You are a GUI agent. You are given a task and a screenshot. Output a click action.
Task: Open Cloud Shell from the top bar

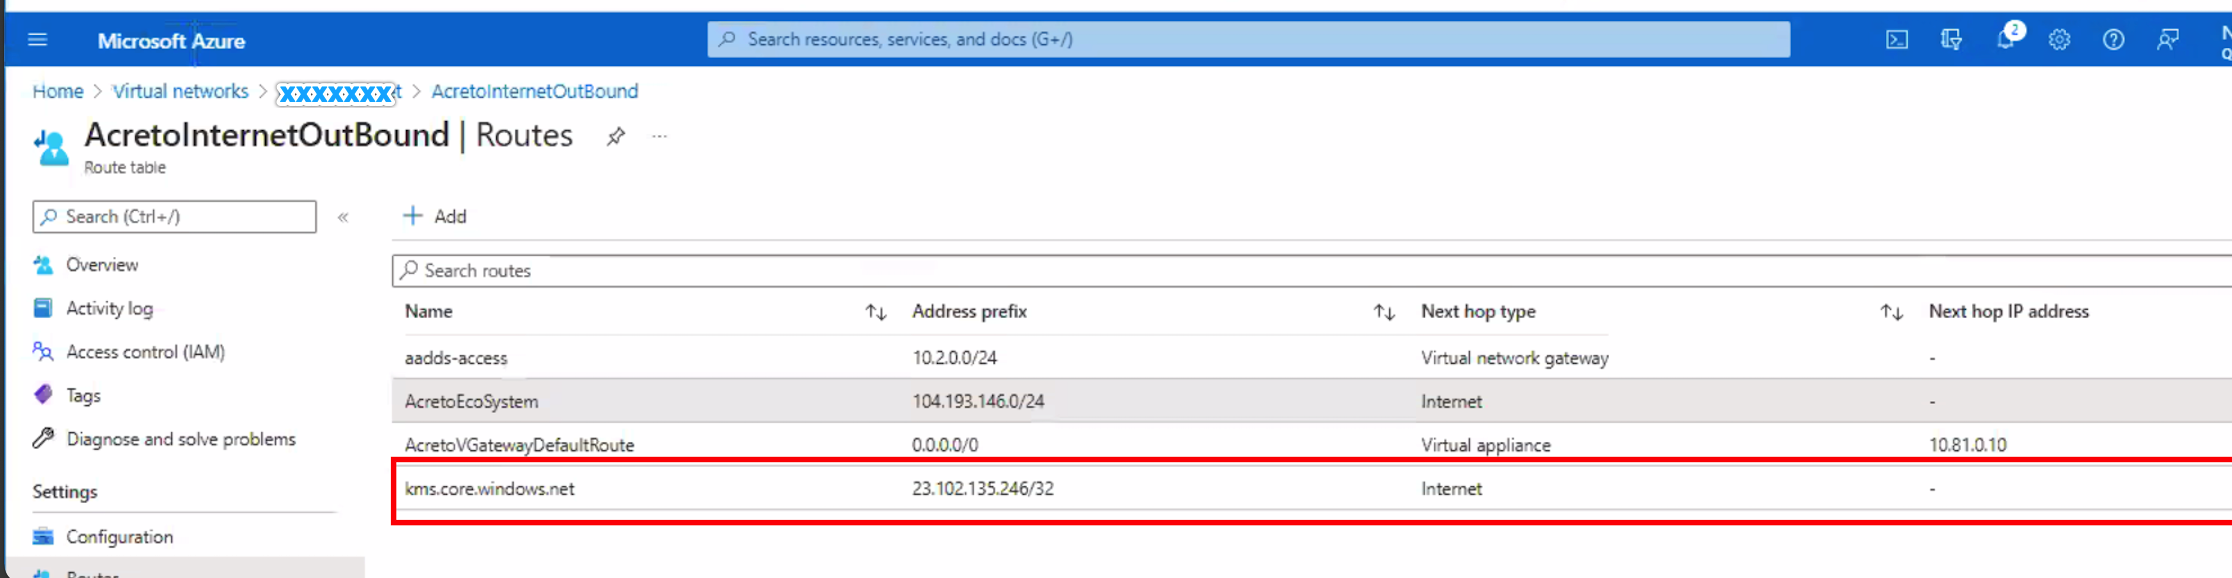point(1896,40)
